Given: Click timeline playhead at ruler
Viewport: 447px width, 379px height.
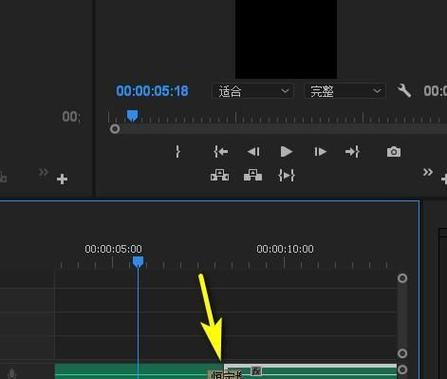Looking at the screenshot, I should click(138, 262).
